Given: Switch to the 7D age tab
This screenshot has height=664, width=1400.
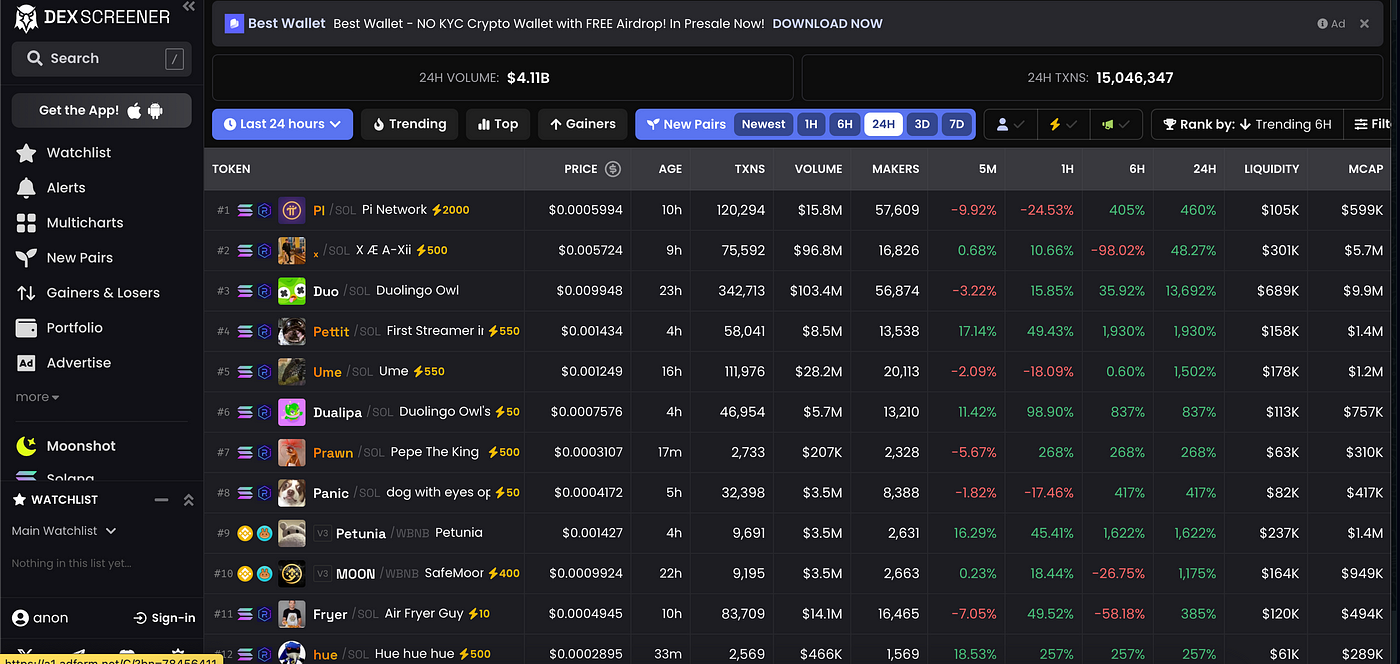Looking at the screenshot, I should click(956, 124).
